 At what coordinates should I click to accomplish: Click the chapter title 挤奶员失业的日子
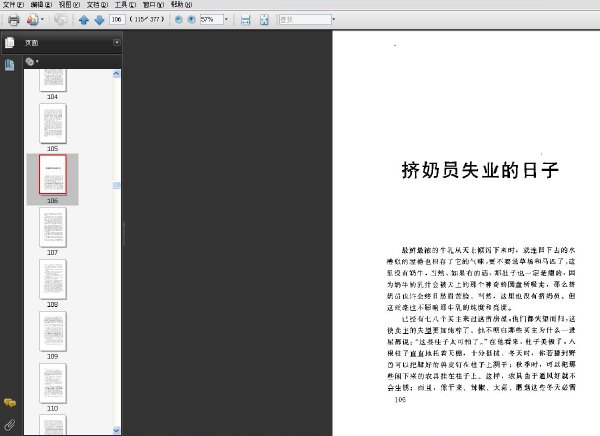(480, 170)
